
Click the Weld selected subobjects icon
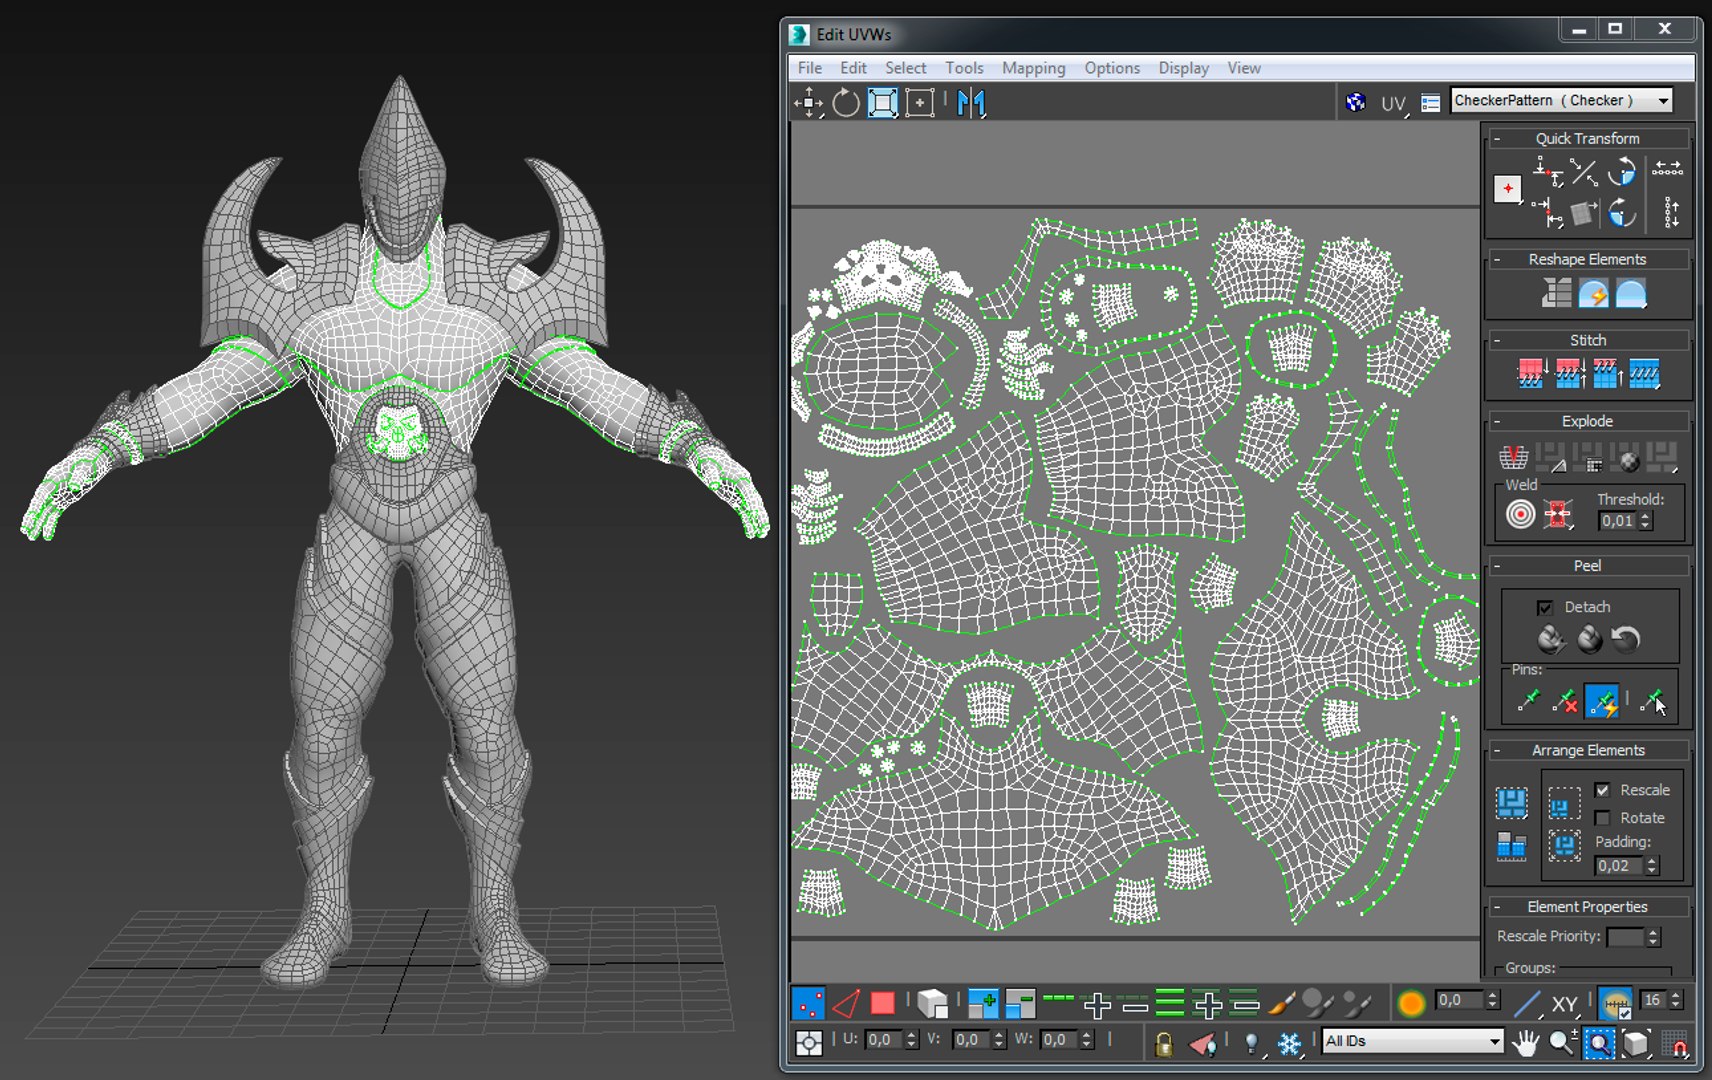click(x=1557, y=515)
